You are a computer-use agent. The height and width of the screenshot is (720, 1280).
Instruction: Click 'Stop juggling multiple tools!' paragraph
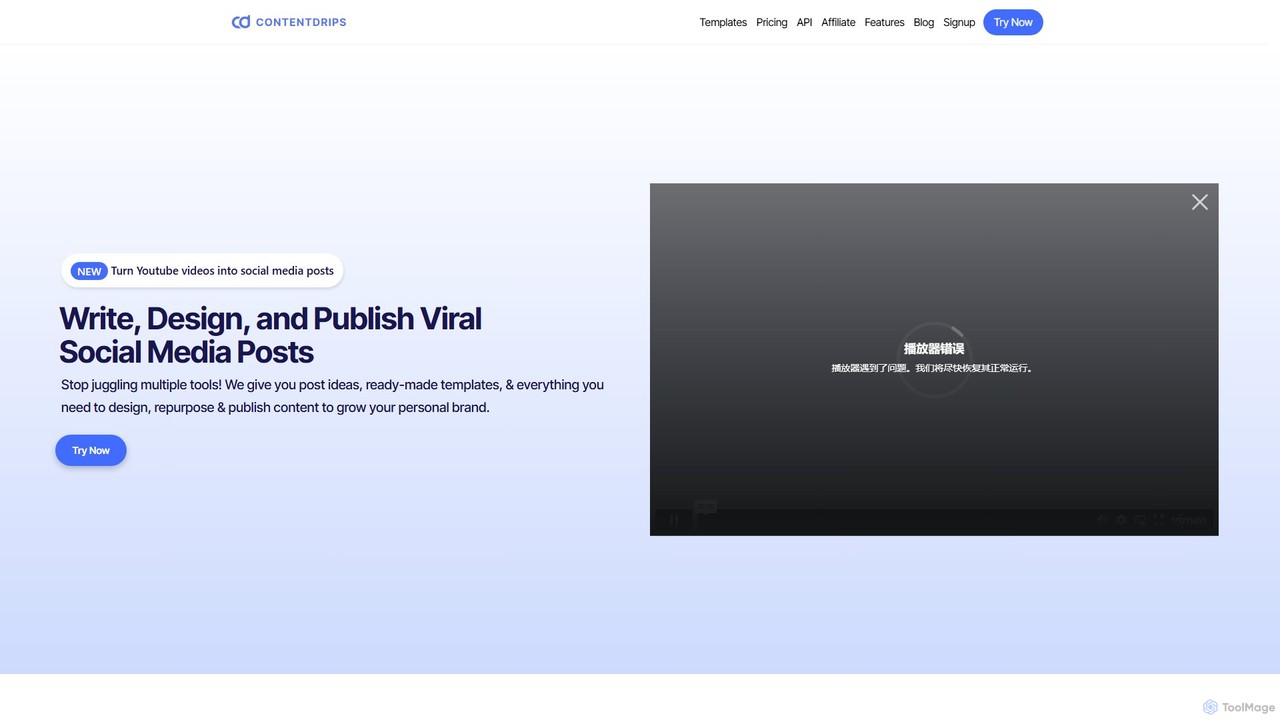tap(332, 396)
